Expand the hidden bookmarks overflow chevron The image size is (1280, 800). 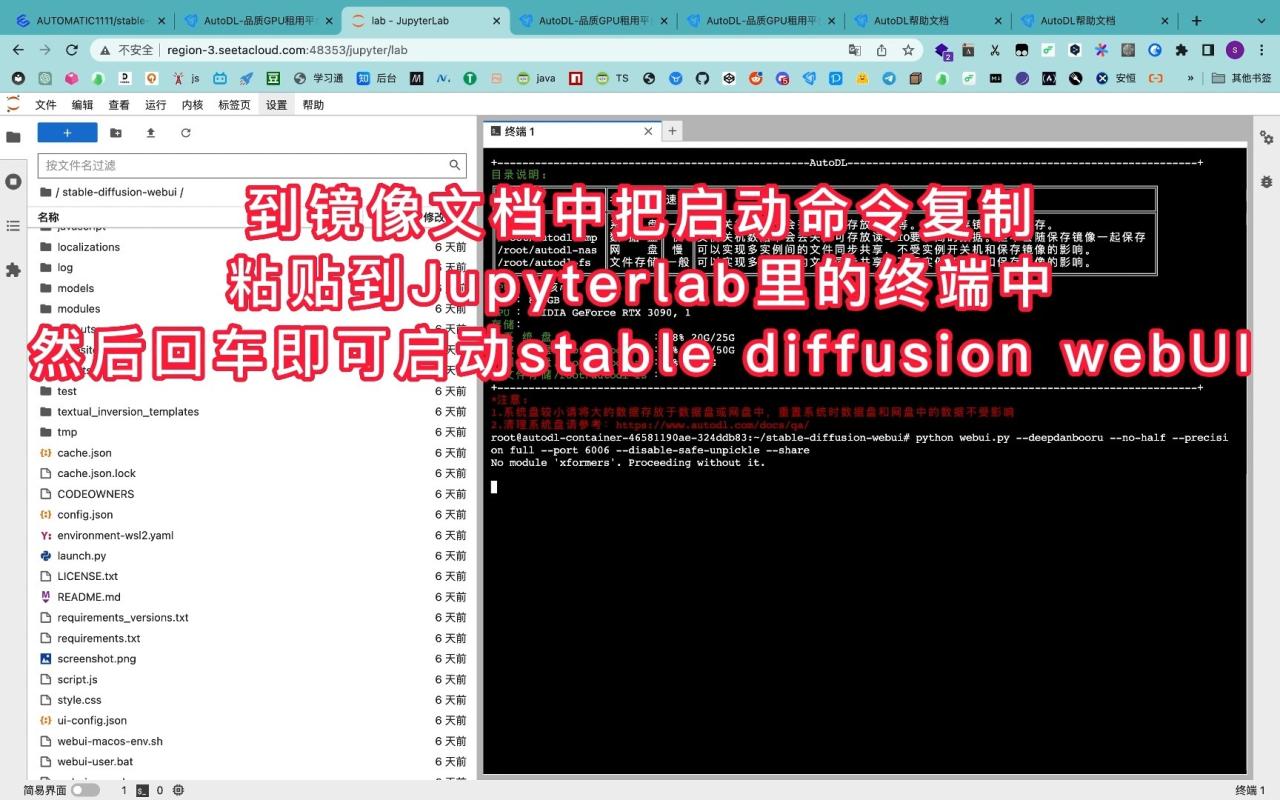tap(1190, 77)
